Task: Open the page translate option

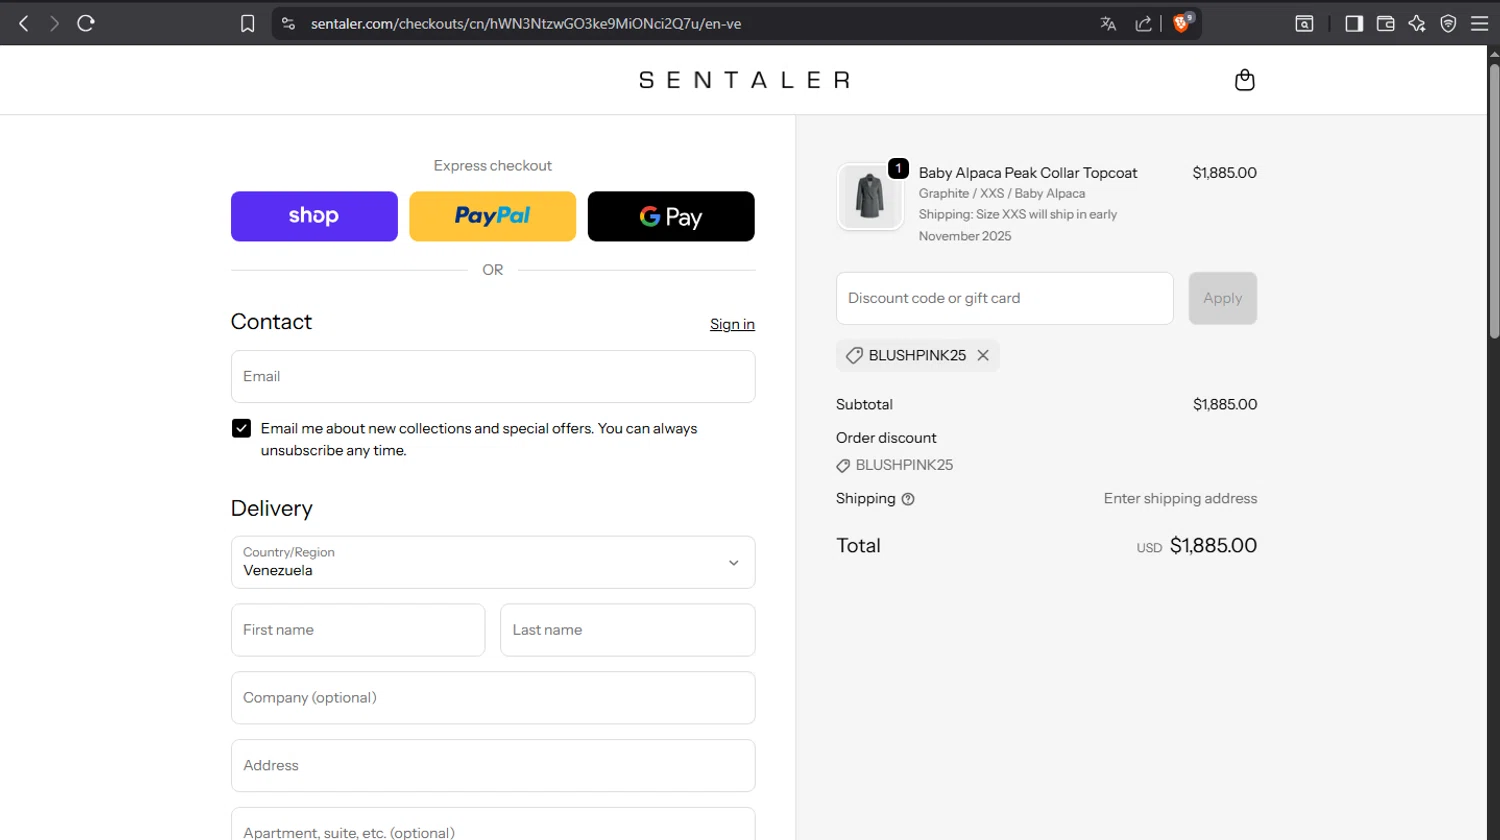Action: 1108,24
